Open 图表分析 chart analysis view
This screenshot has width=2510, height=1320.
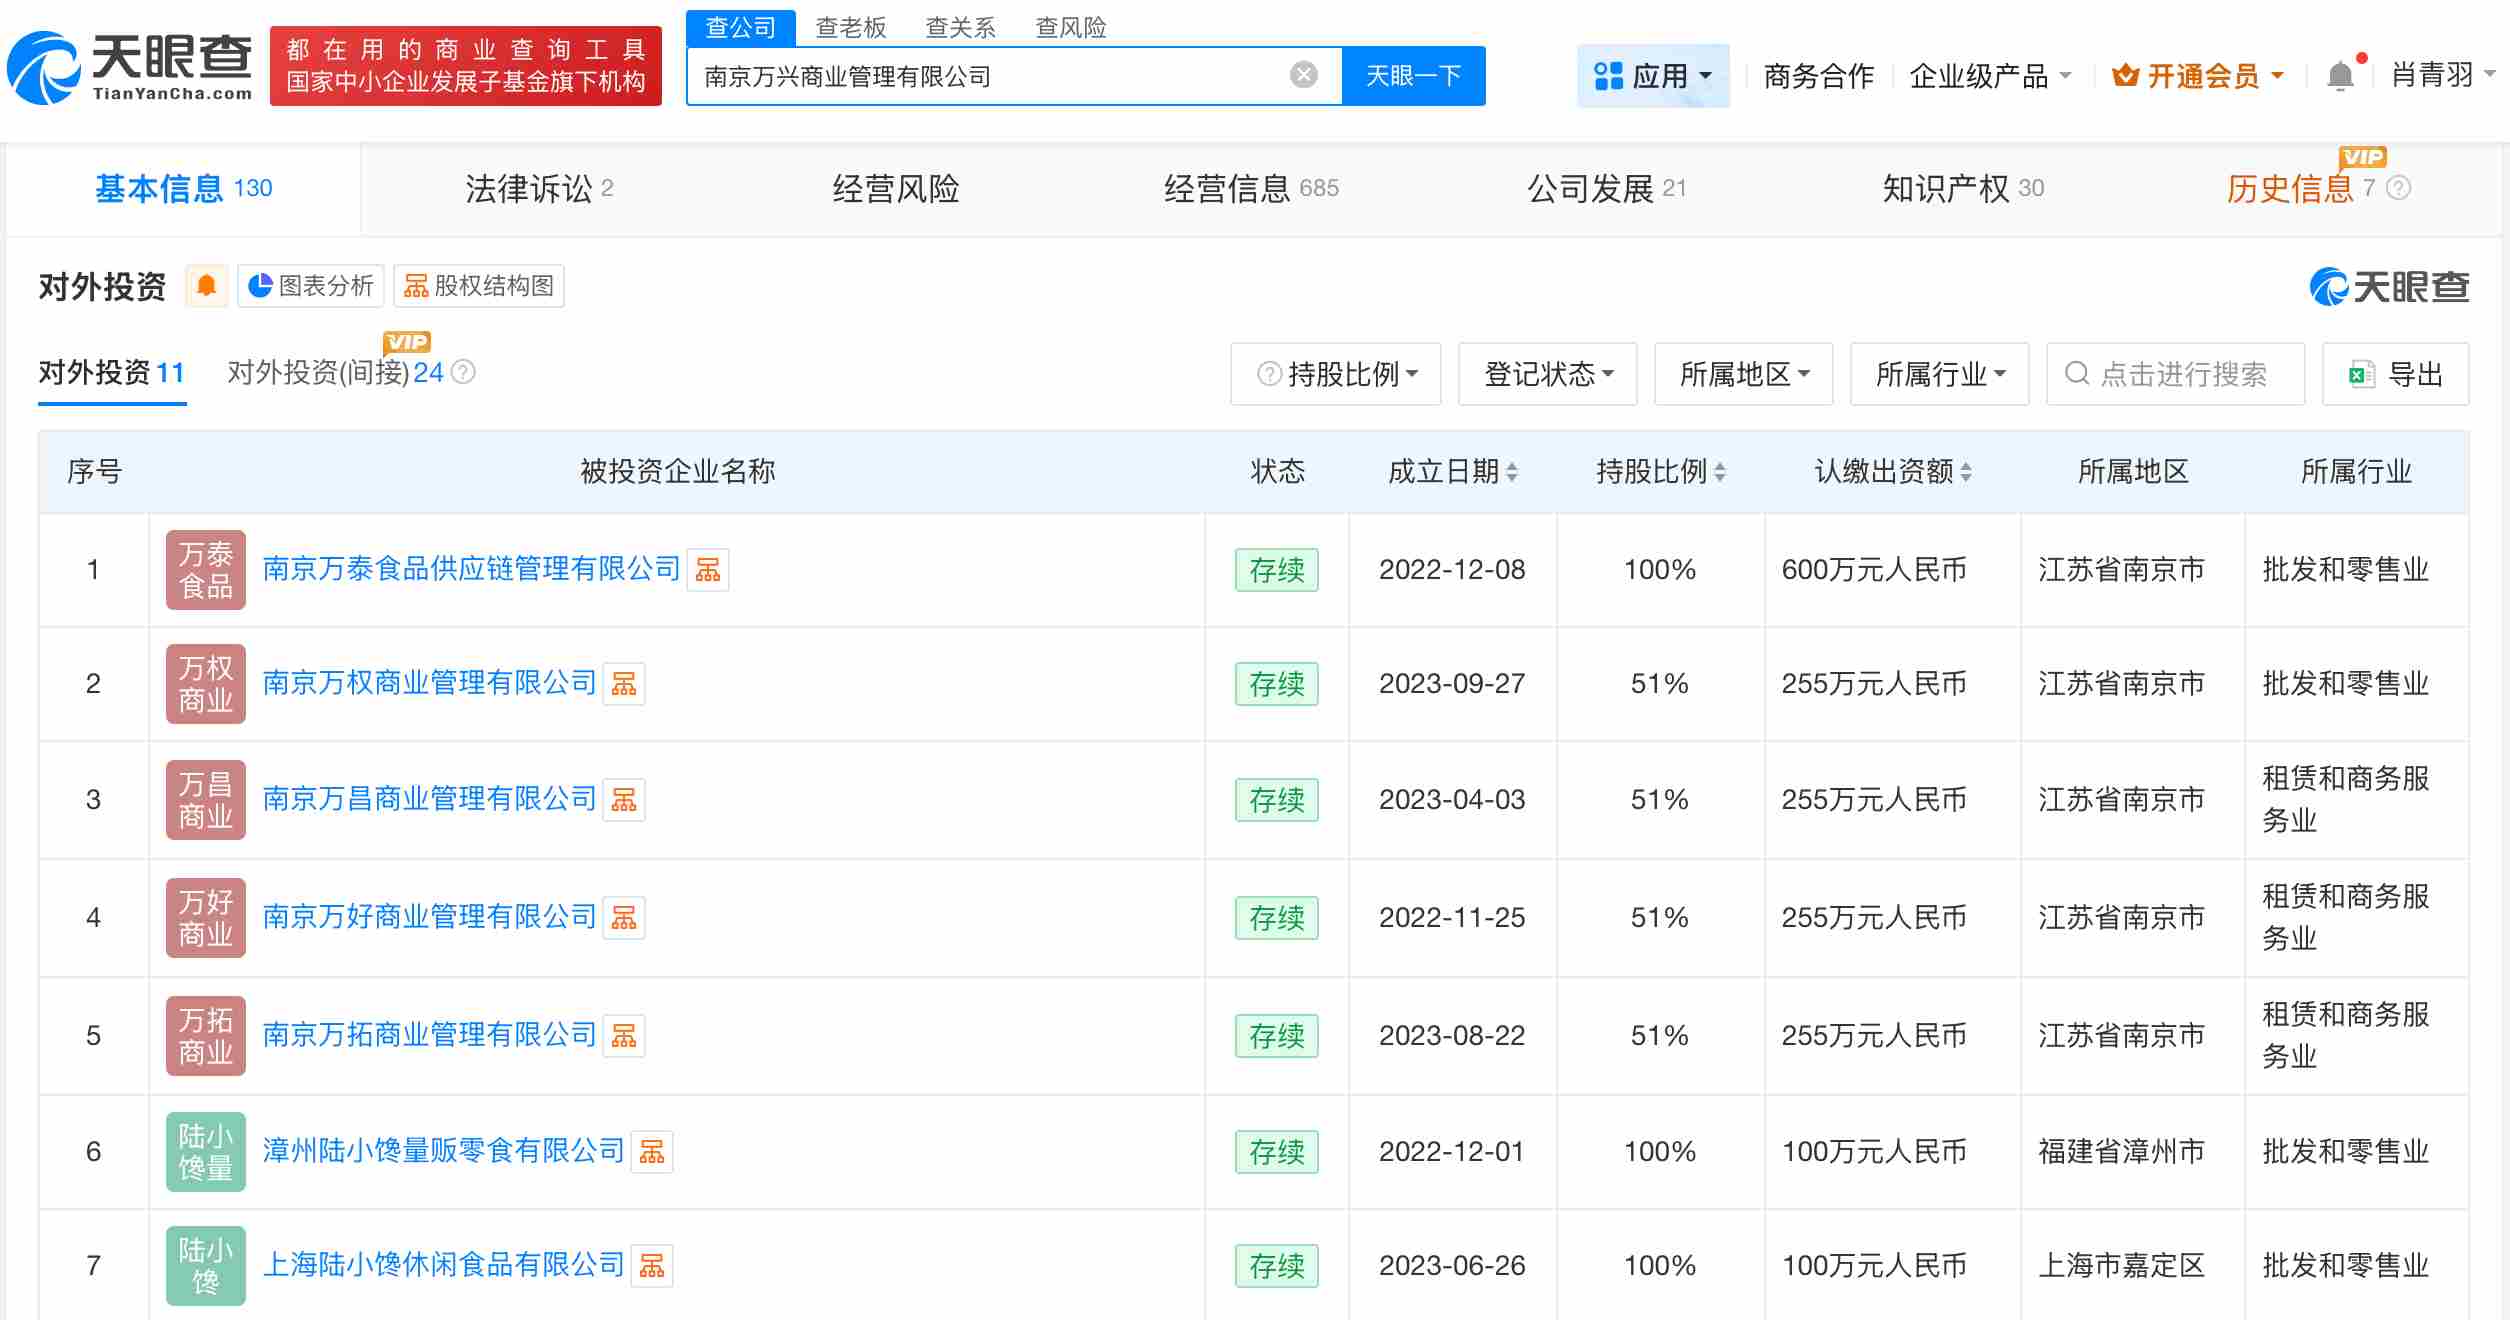(x=310, y=286)
